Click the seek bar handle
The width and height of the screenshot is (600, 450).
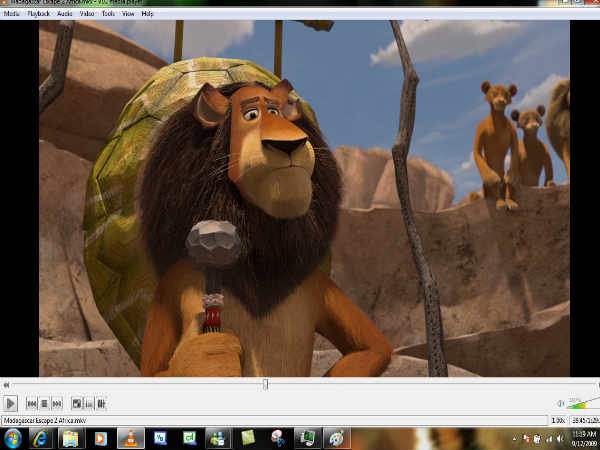coord(265,384)
